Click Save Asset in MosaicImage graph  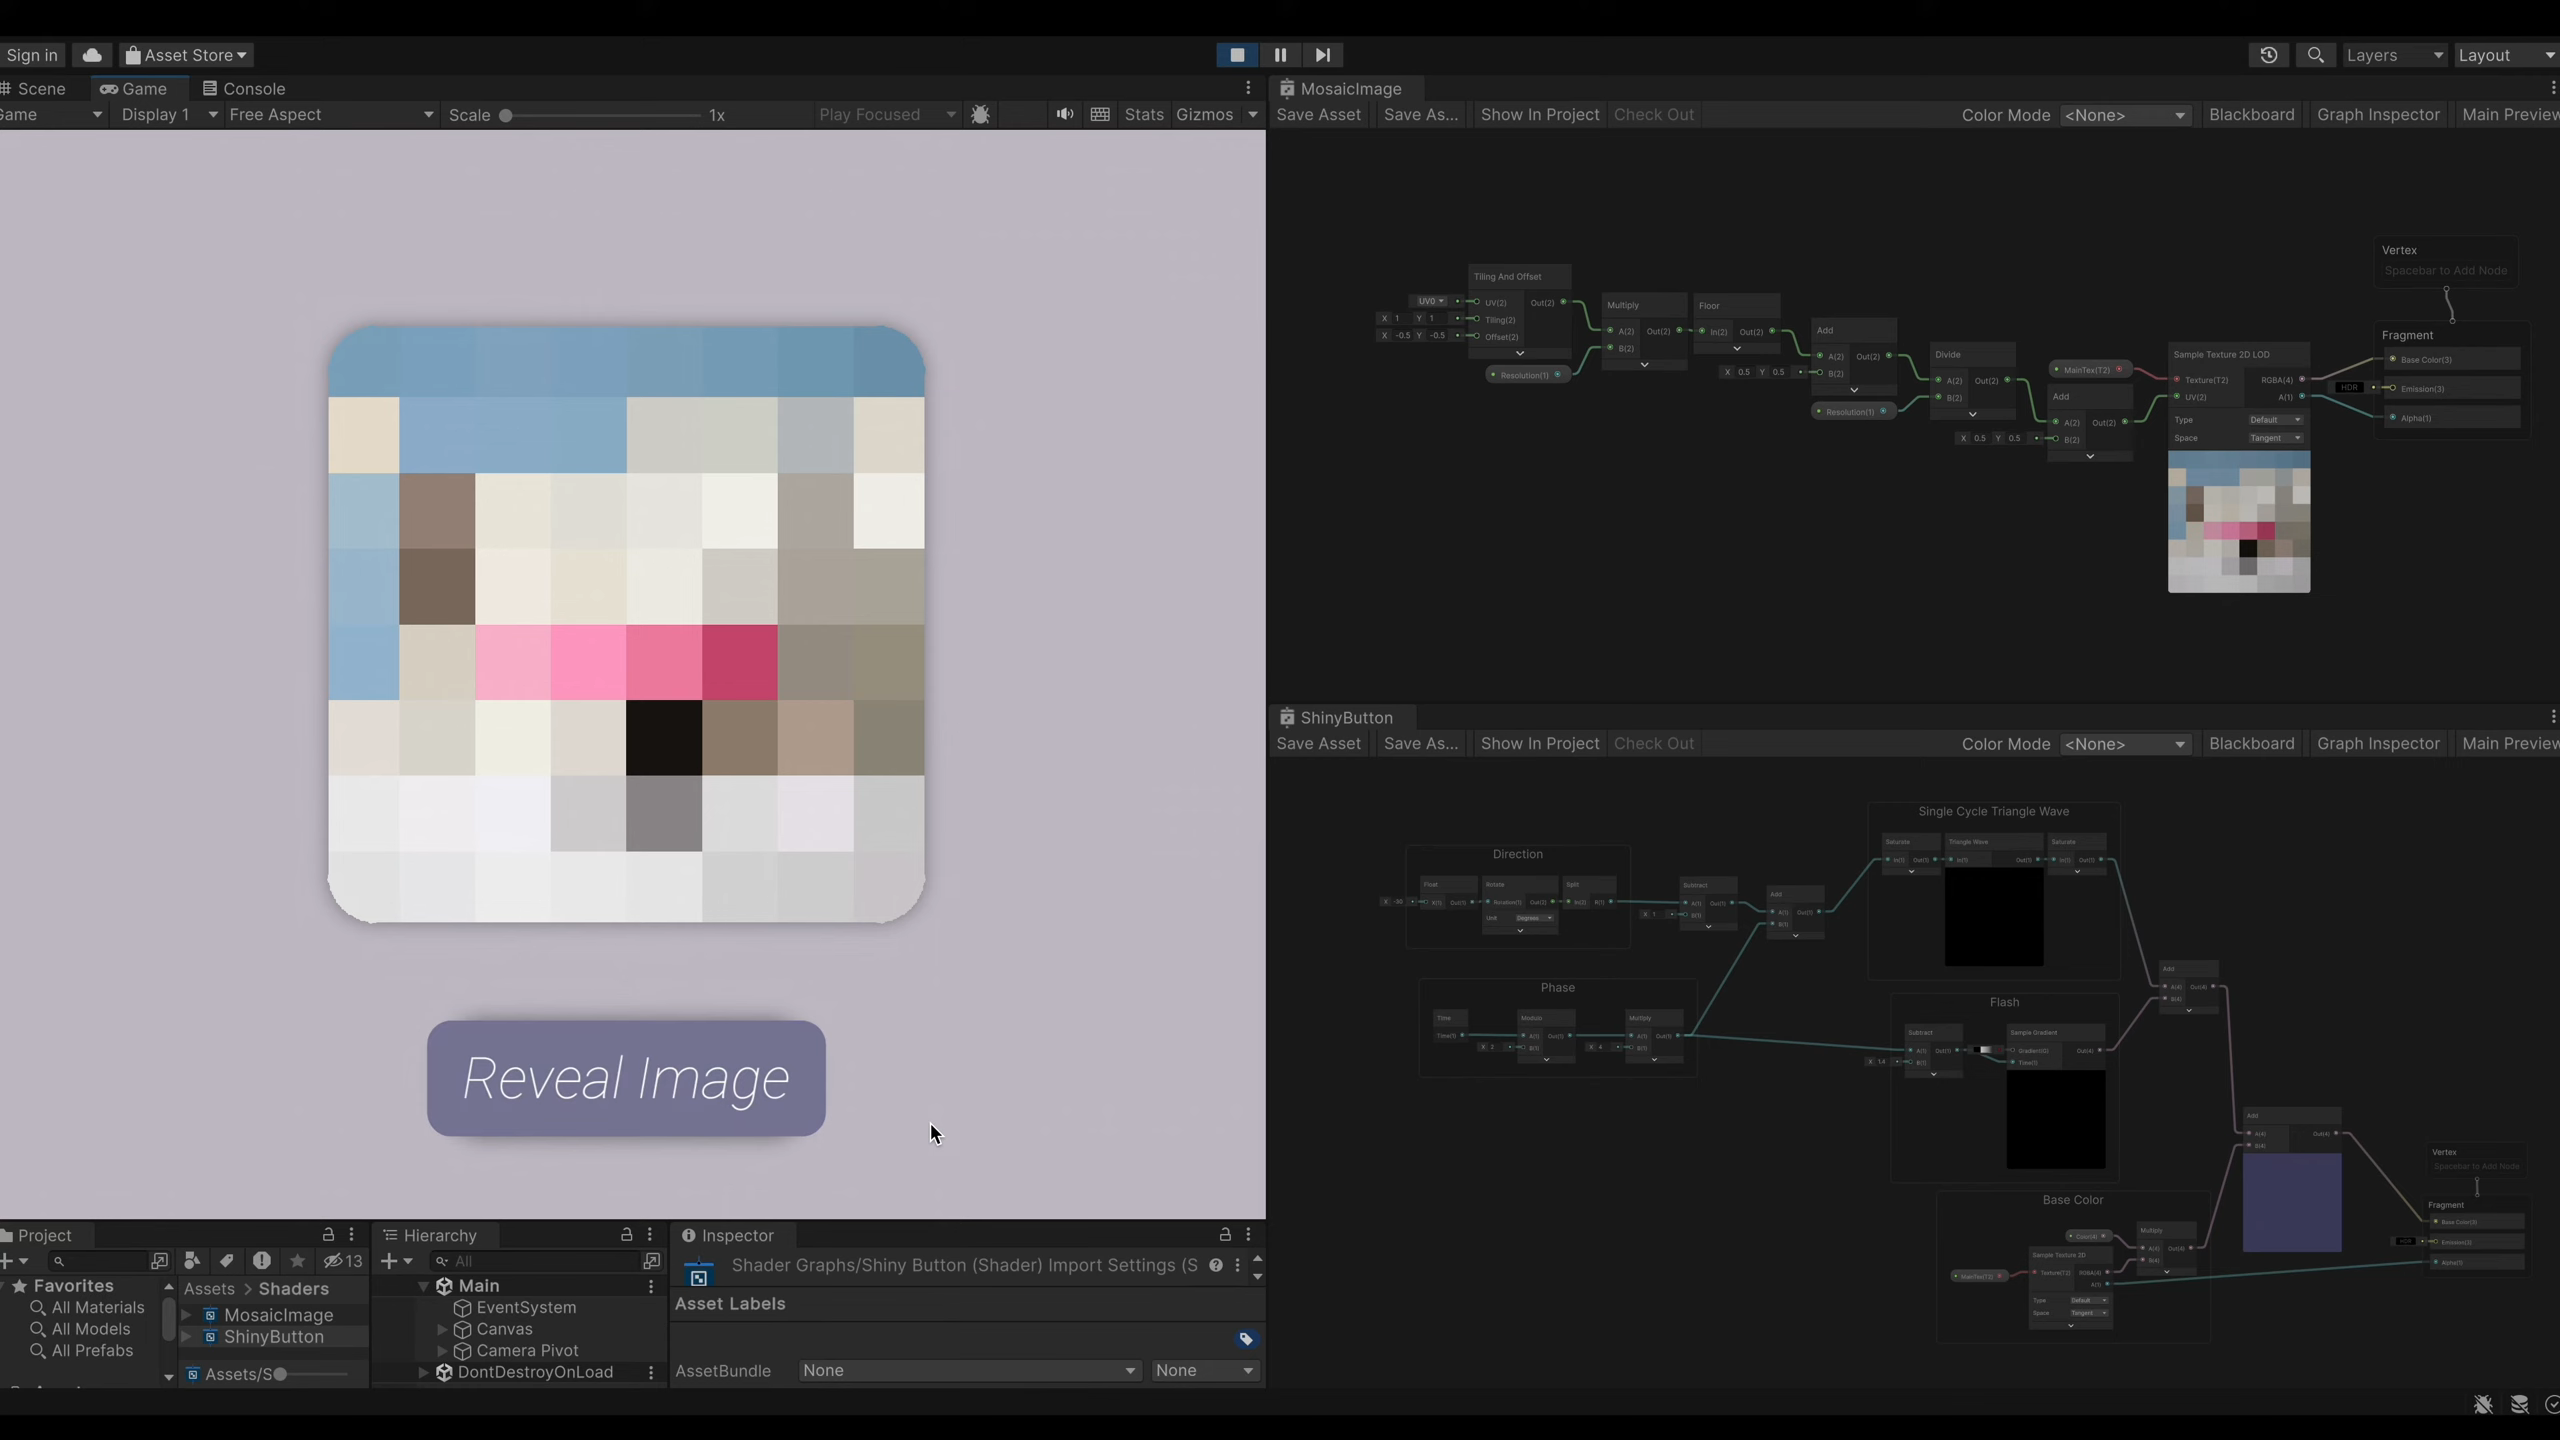1318,115
